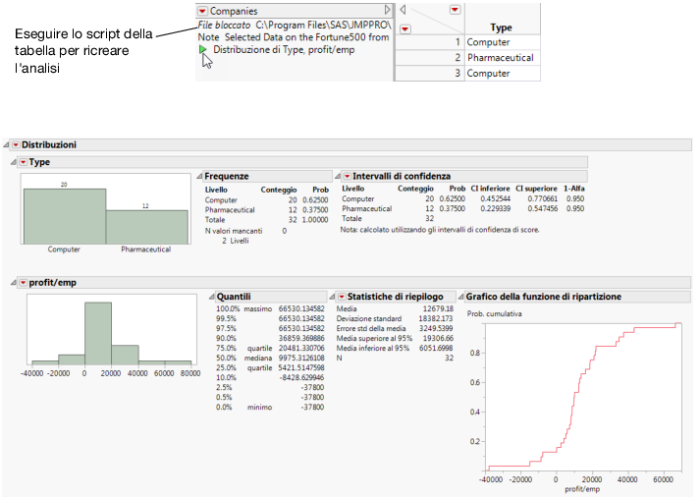Open the columns red triangle menu in grid
Image resolution: width=700 pixels, height=498 pixels.
[x=454, y=10]
